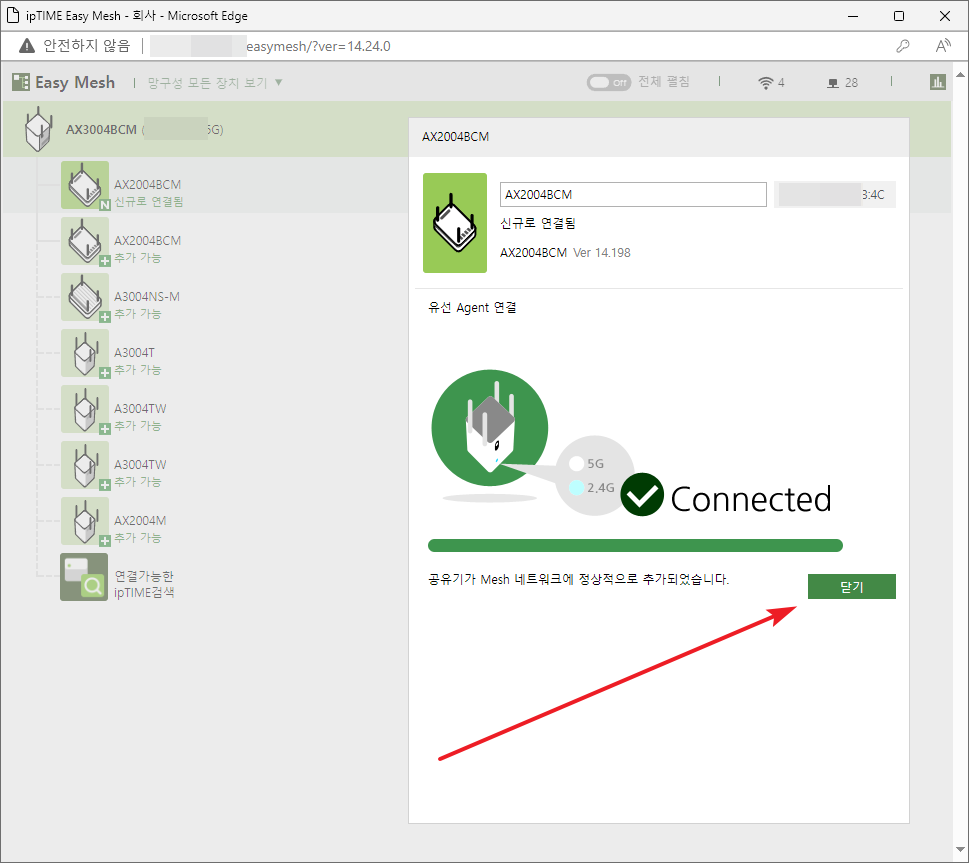
Task: Click the Read Aloud icon in address bar
Action: point(943,46)
